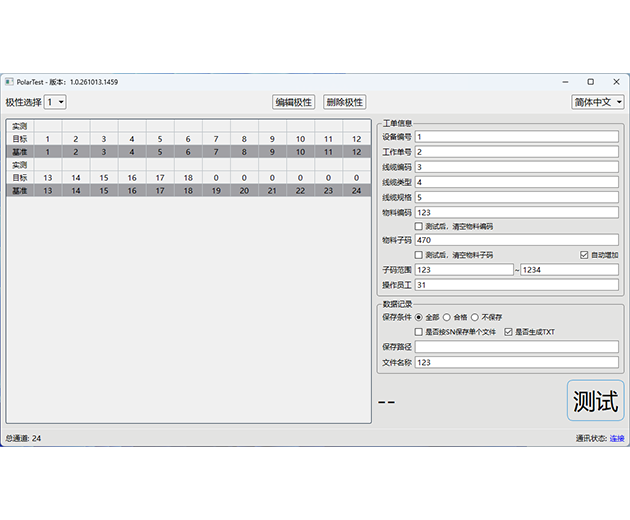This screenshot has width=630, height=520.
Task: Click the -- result indicator text
Action: (x=387, y=402)
